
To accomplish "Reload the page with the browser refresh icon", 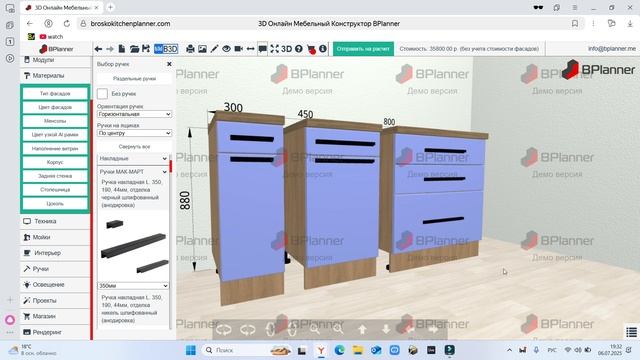I will [67, 24].
